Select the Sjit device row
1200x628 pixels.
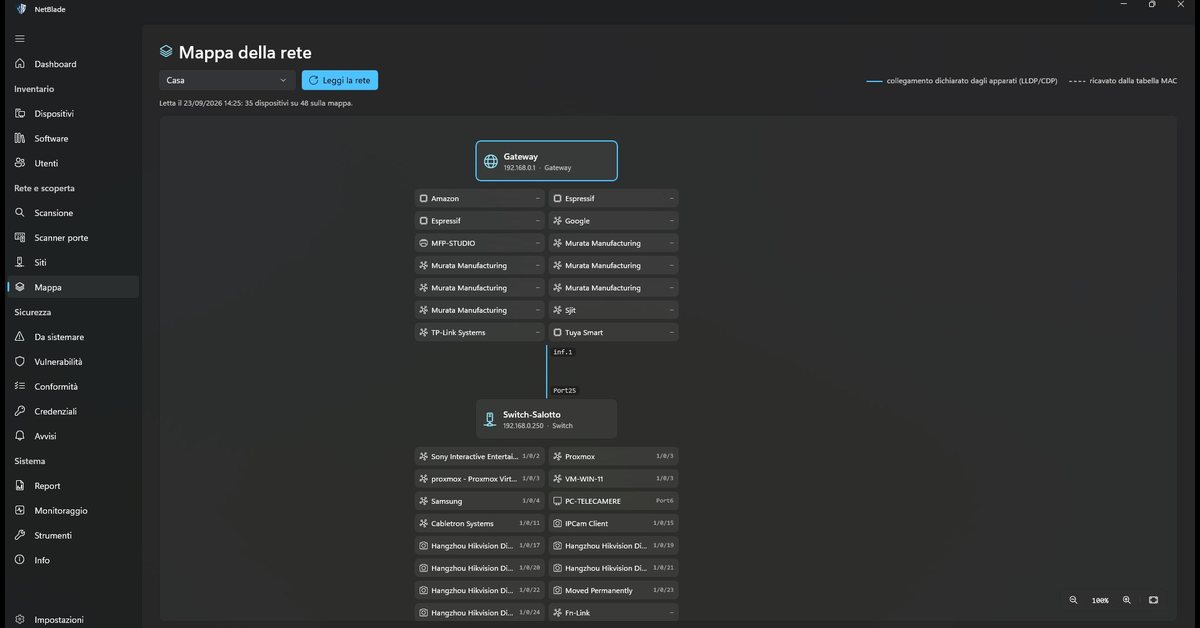tap(614, 310)
